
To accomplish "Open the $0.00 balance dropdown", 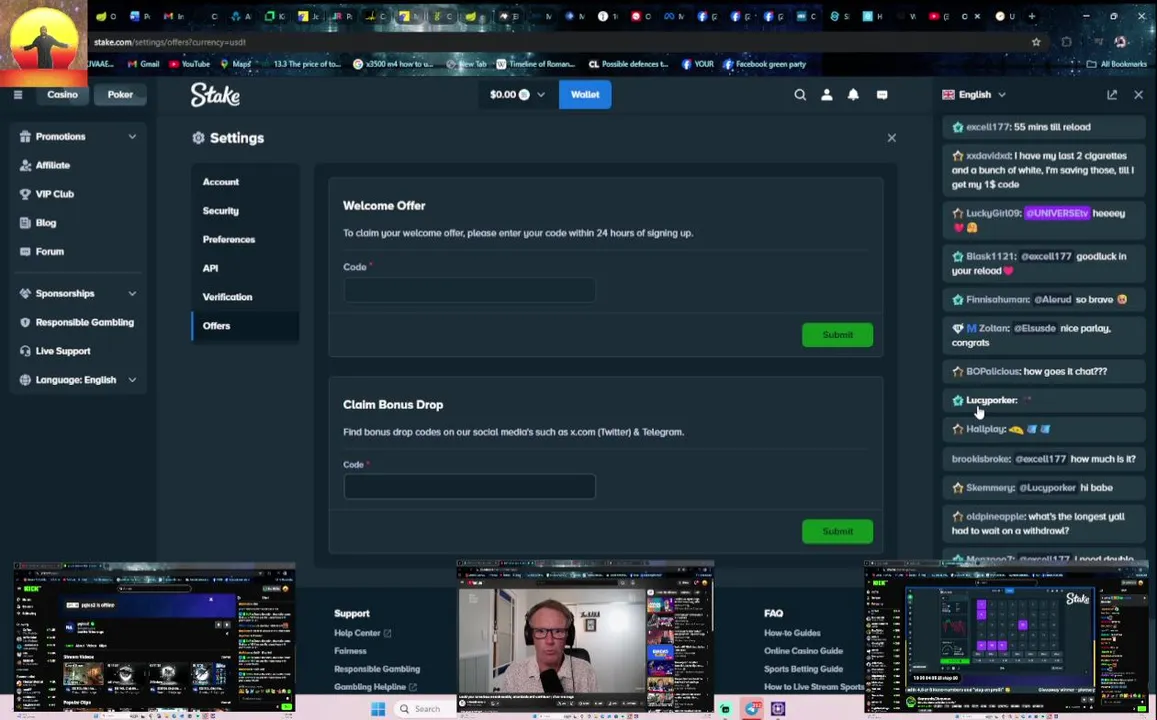I will [x=517, y=94].
